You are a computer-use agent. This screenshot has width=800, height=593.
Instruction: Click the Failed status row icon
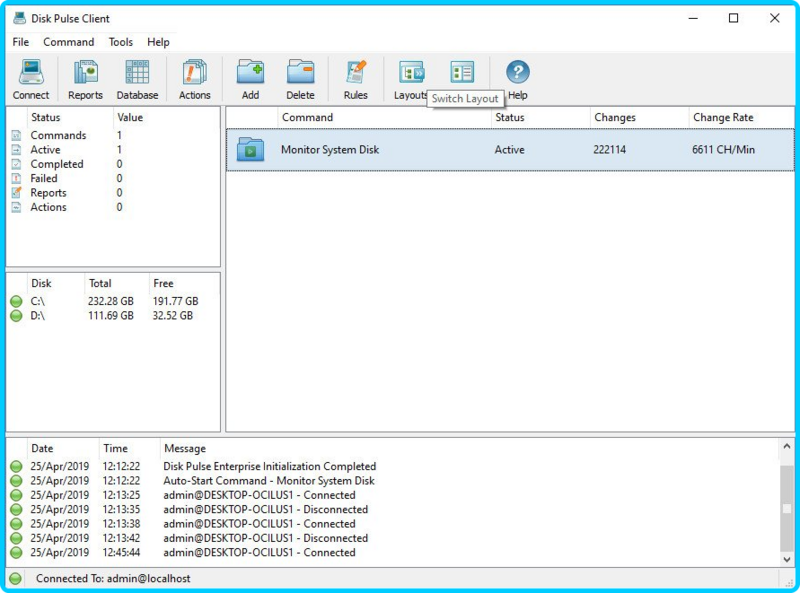click(16, 179)
